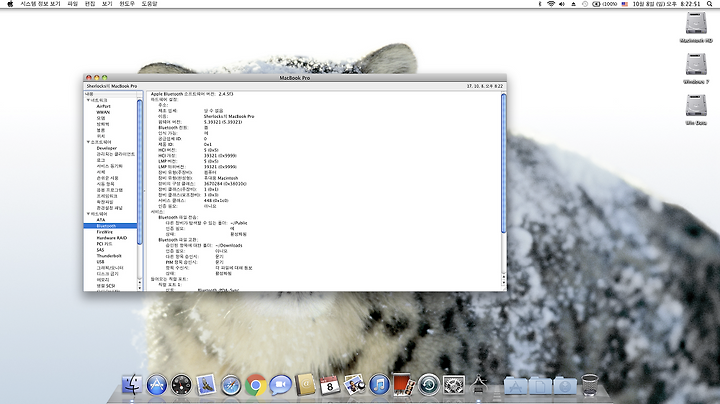Open the Downloads stack in the Dock
Viewport: 720px width, 404px height.
tap(565, 386)
